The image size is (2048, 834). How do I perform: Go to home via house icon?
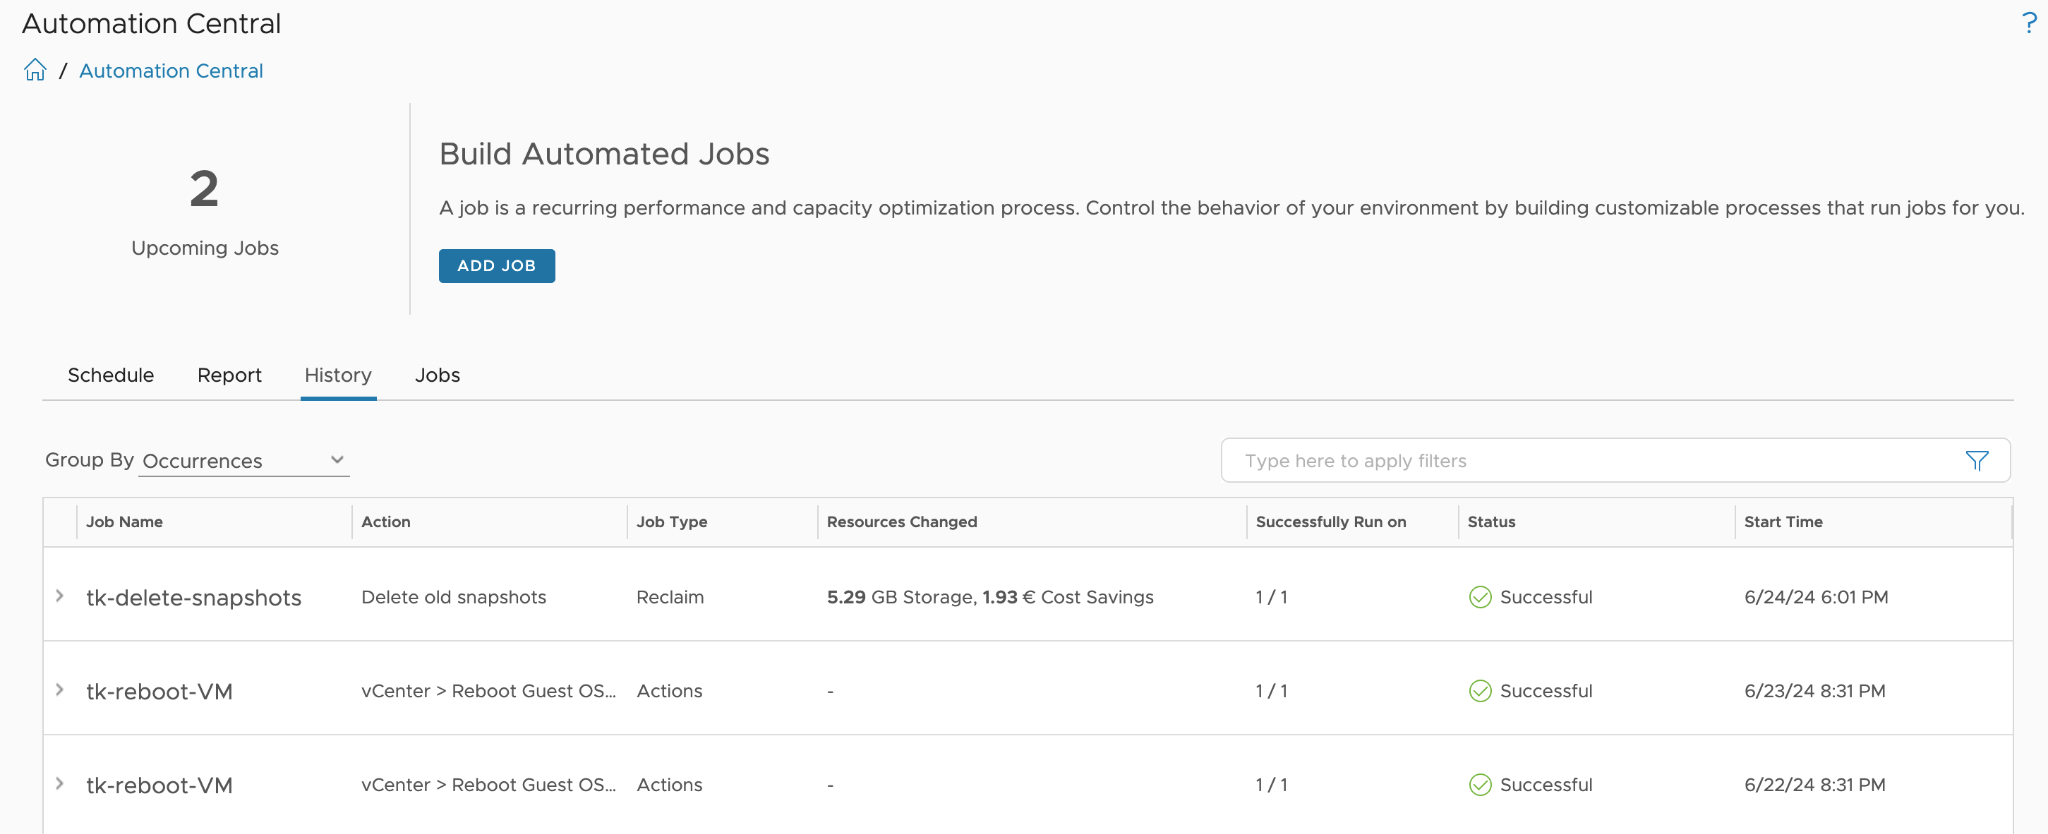[x=35, y=70]
